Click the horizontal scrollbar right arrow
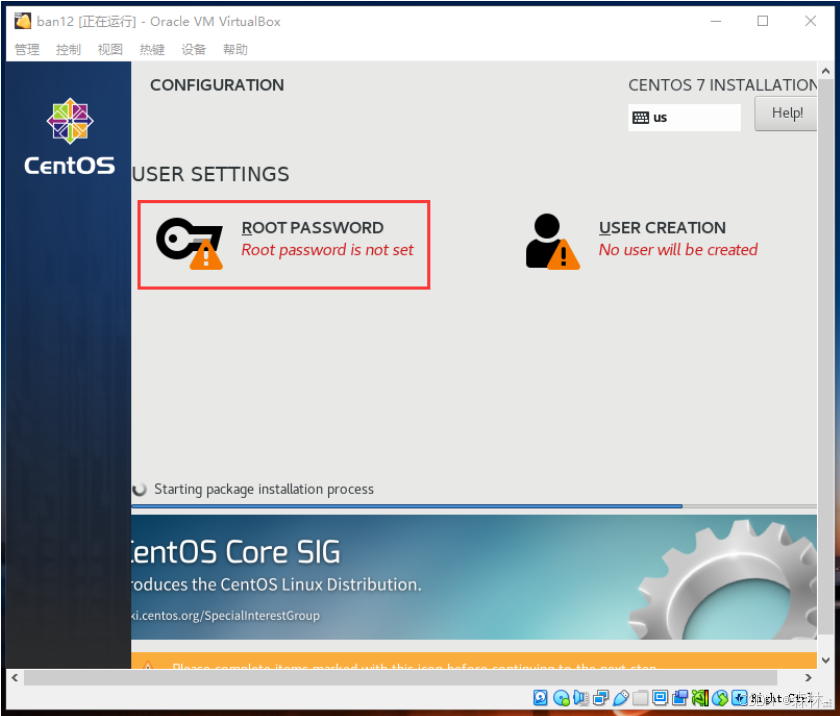The width and height of the screenshot is (840, 716). (x=808, y=677)
